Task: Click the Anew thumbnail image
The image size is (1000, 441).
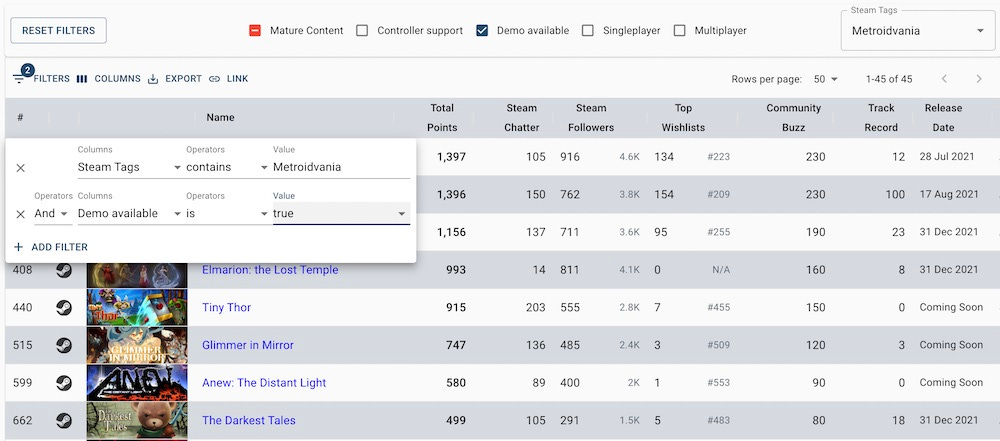Action: pos(137,382)
